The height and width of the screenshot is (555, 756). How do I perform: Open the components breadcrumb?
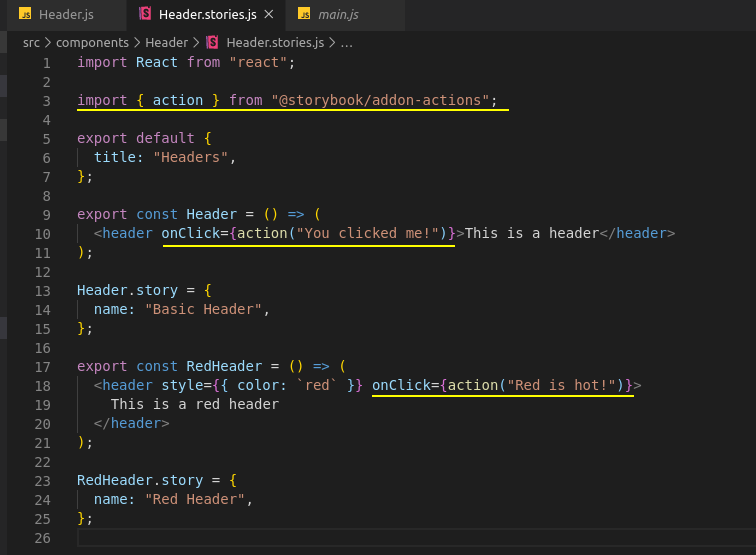(92, 43)
